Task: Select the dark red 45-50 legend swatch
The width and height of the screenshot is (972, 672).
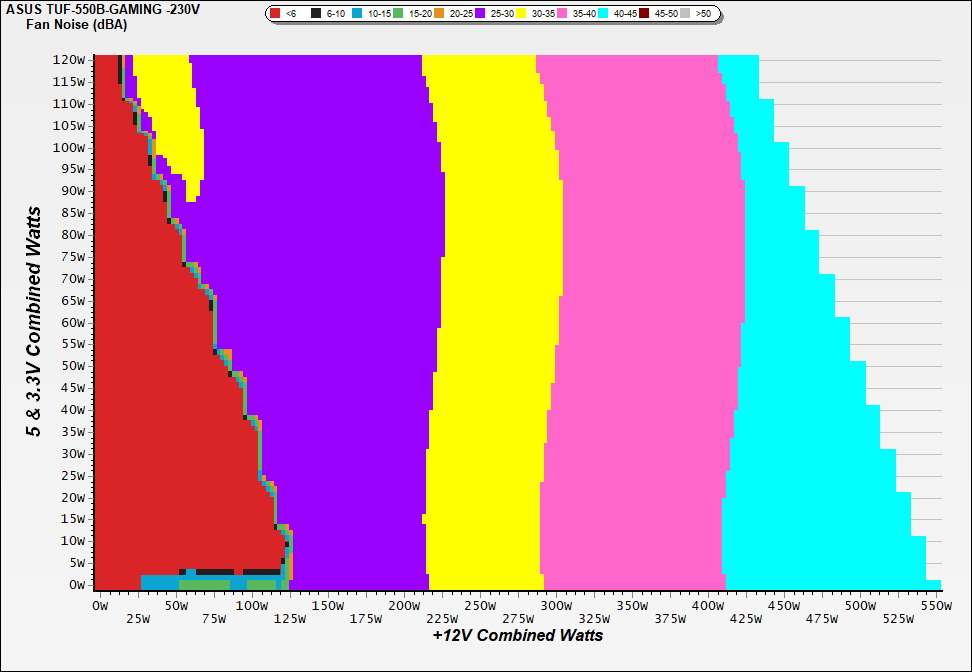Action: (644, 14)
